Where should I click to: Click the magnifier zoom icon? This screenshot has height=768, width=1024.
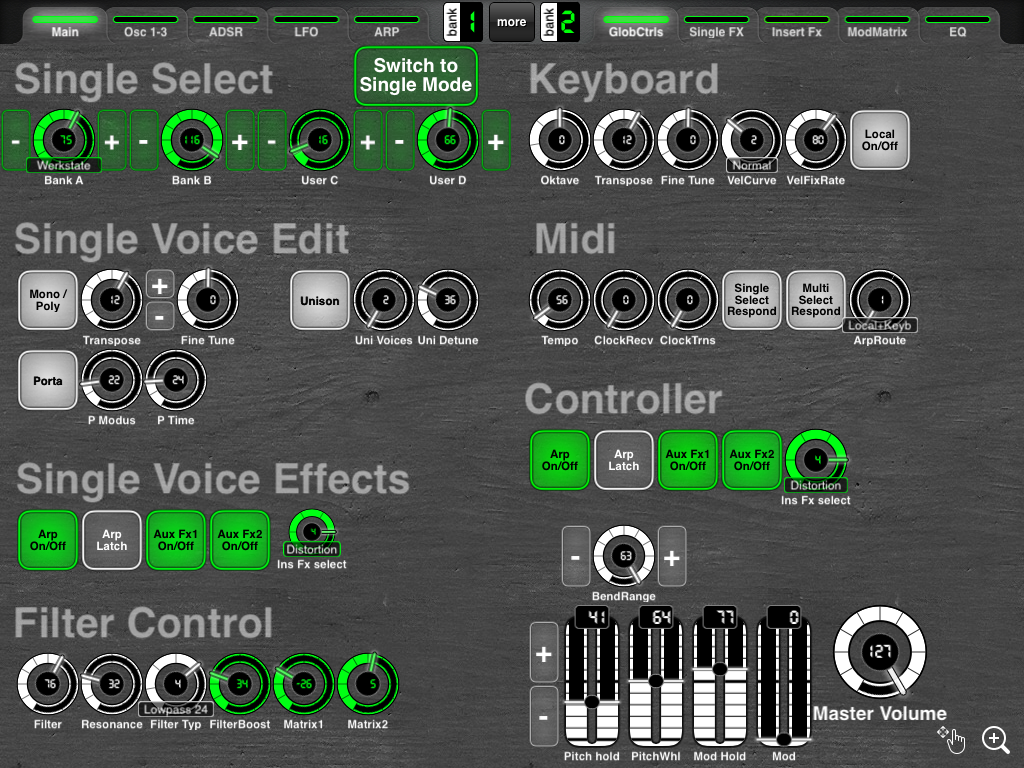(995, 740)
